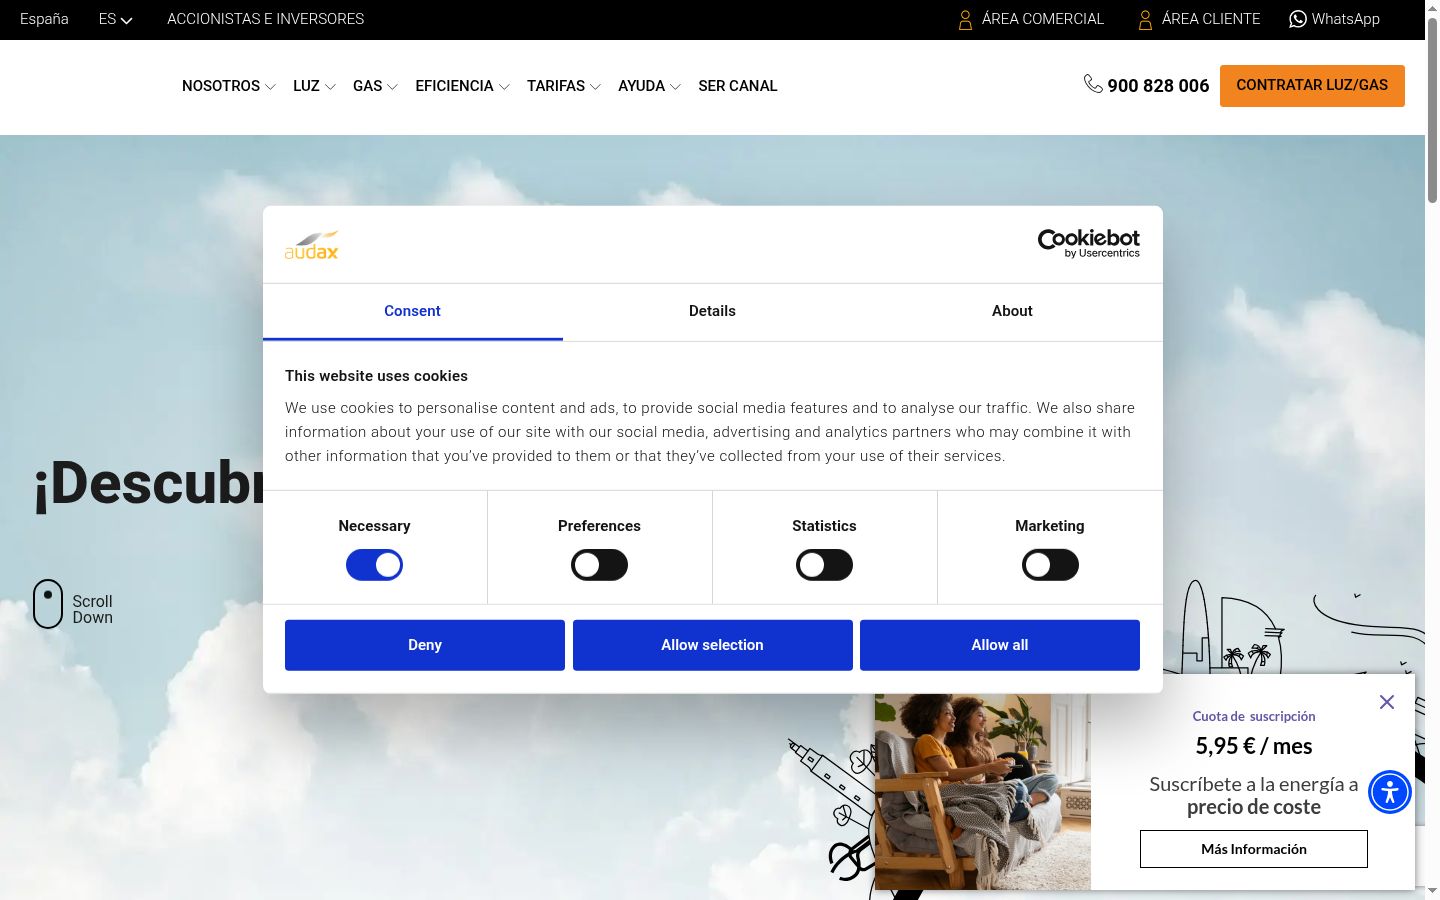This screenshot has height=900, width=1440.
Task: Expand the TARIFAS menu
Action: (564, 86)
